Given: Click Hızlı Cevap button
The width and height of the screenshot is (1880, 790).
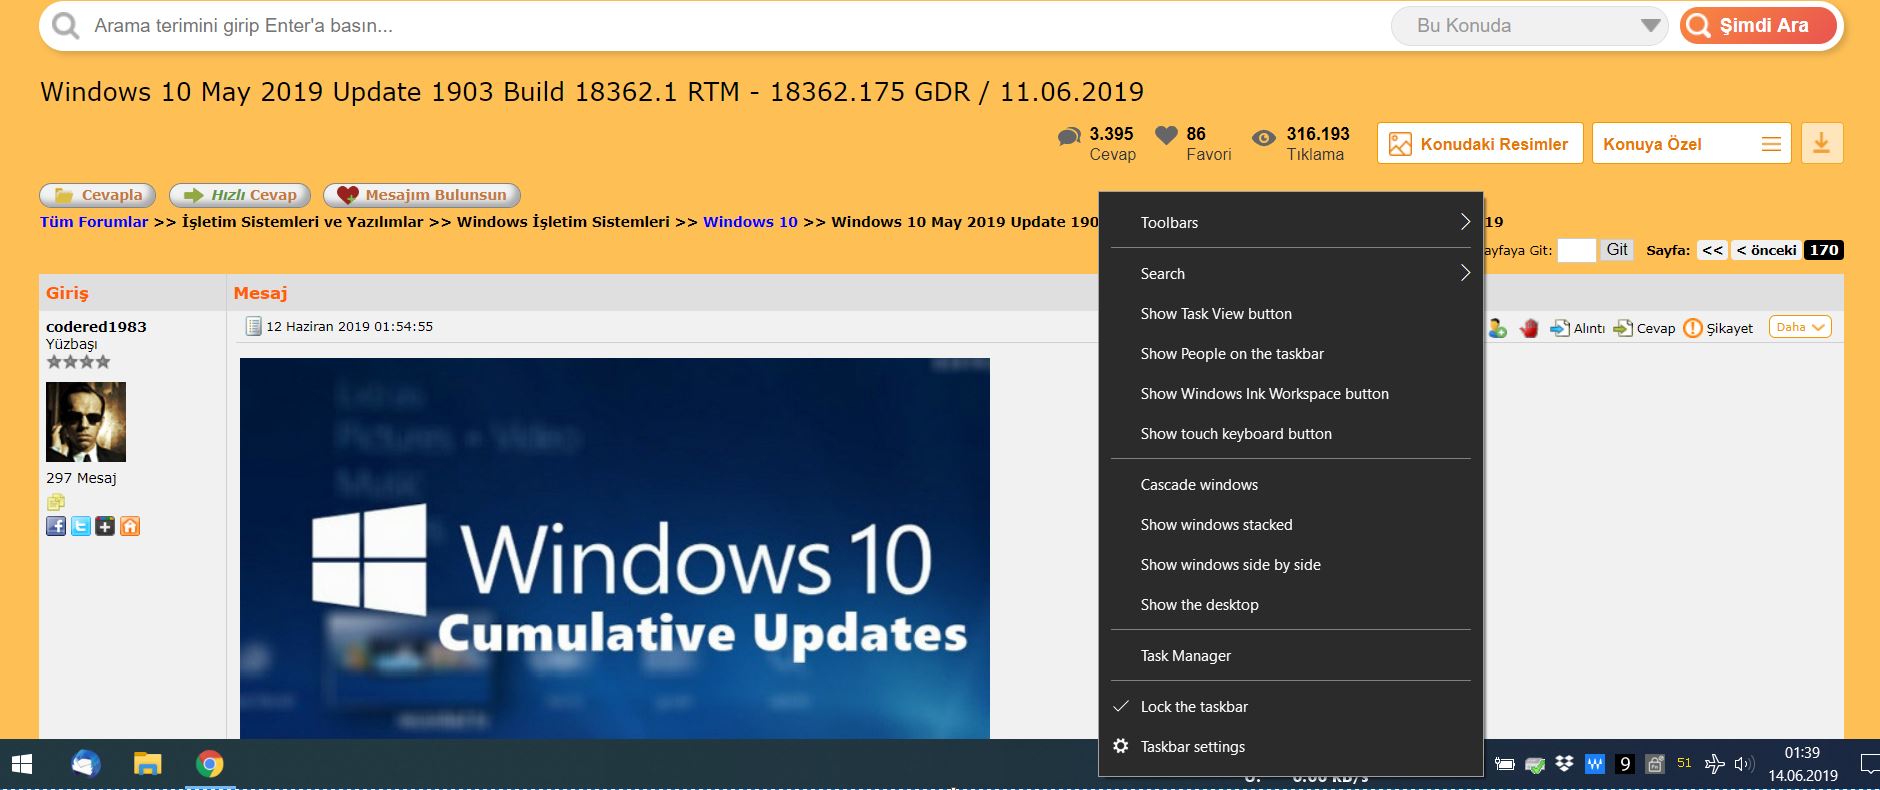Looking at the screenshot, I should coord(240,195).
